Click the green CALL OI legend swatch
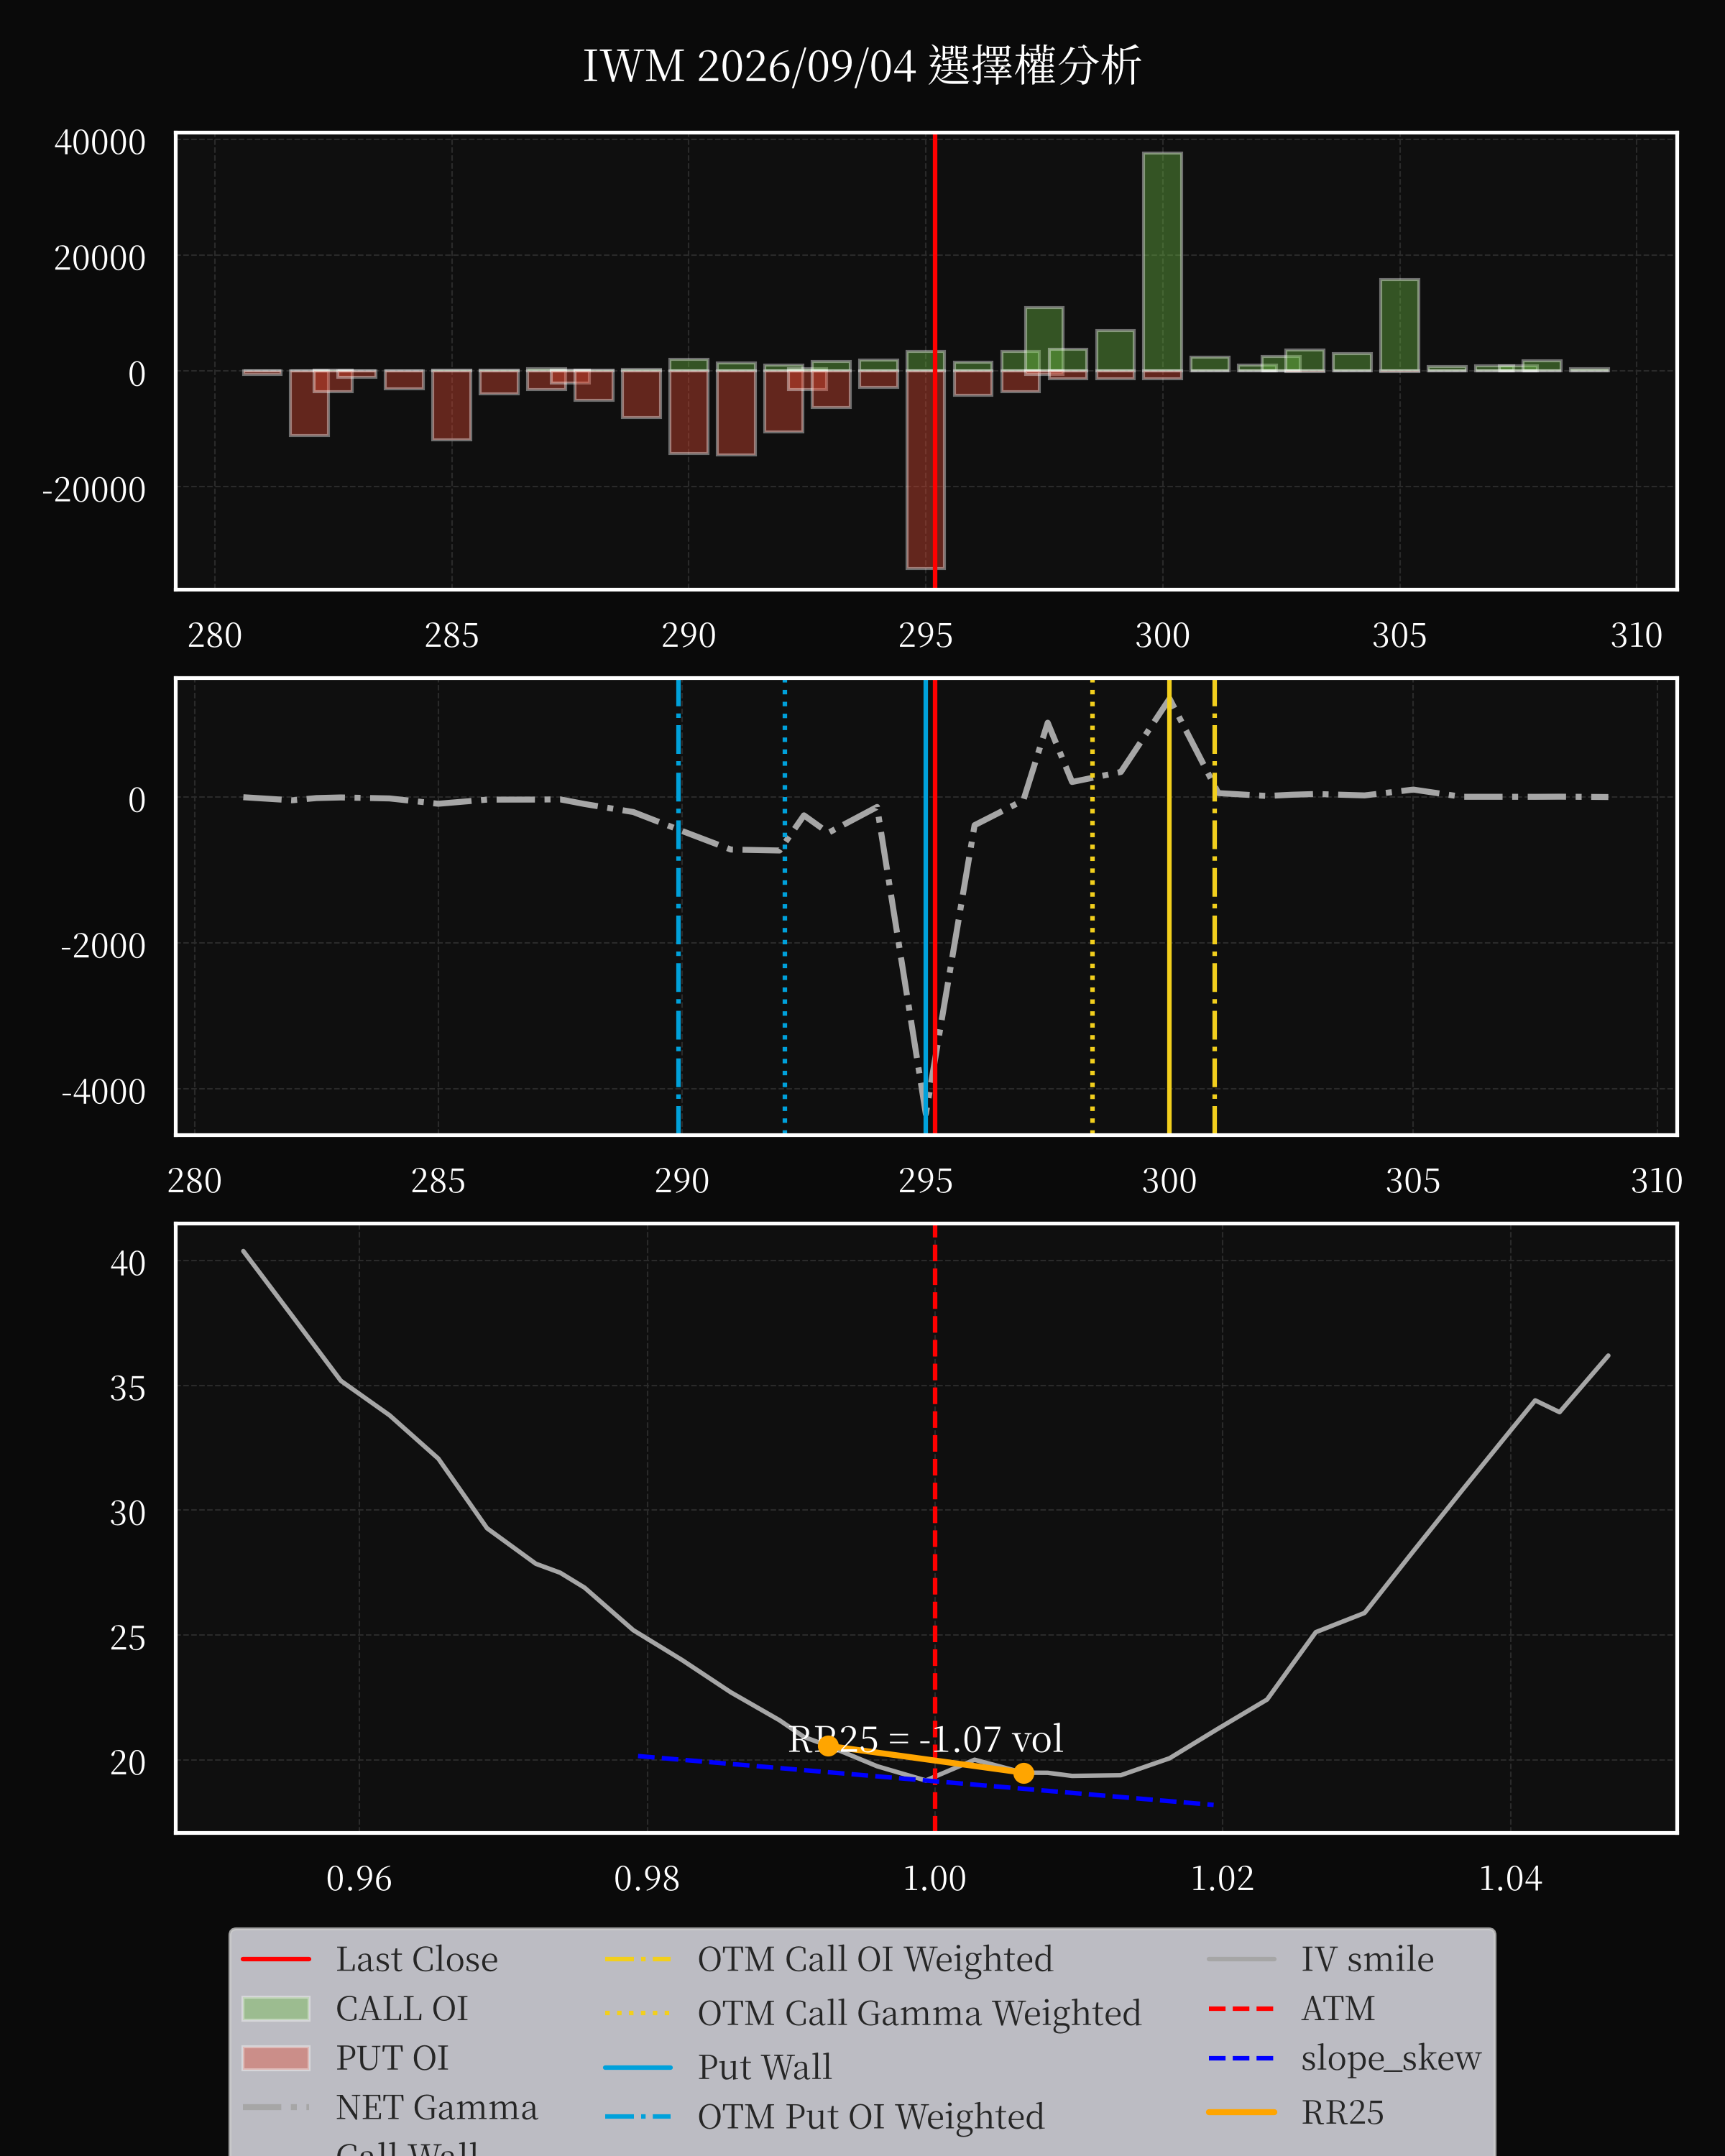 coord(276,2008)
